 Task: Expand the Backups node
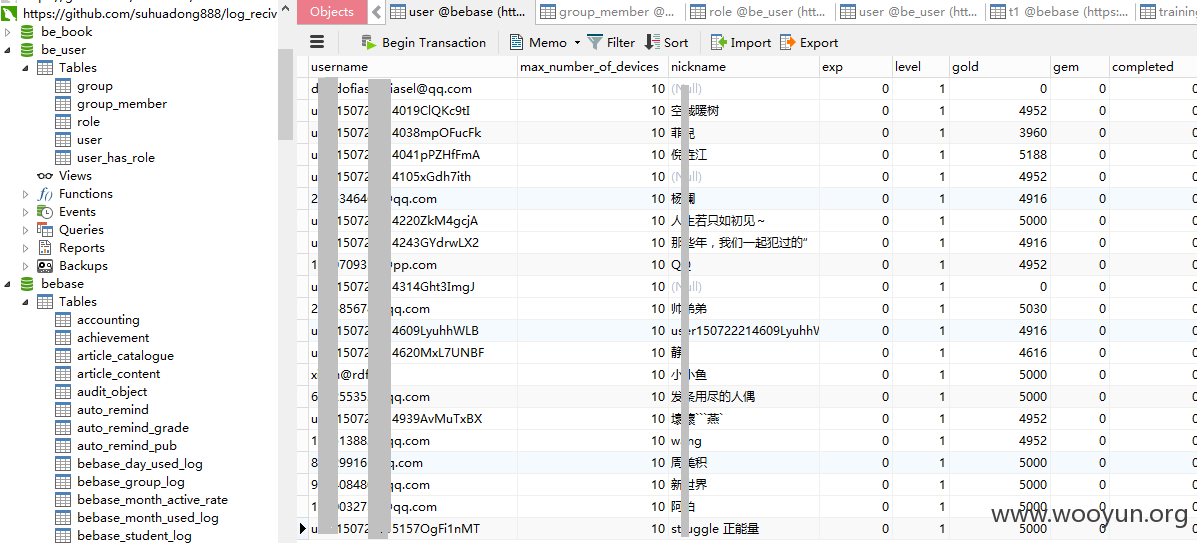26,266
